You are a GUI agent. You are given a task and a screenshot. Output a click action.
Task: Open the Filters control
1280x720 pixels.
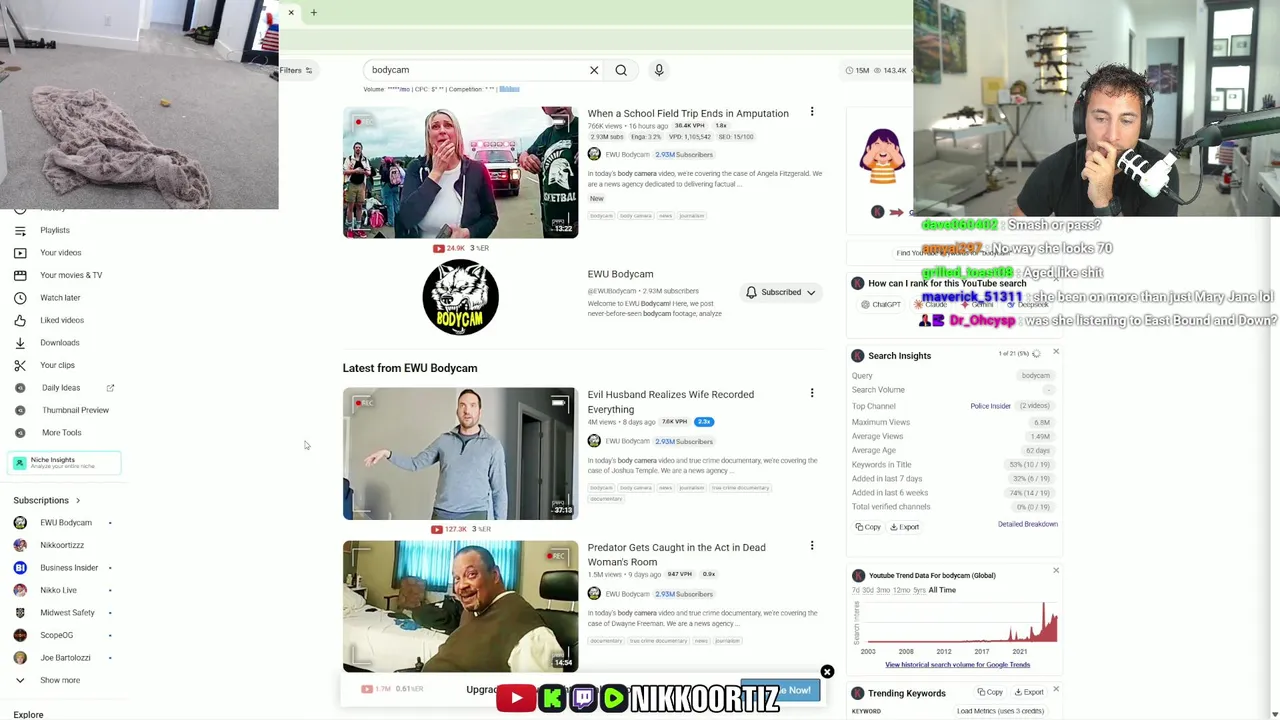tap(296, 70)
